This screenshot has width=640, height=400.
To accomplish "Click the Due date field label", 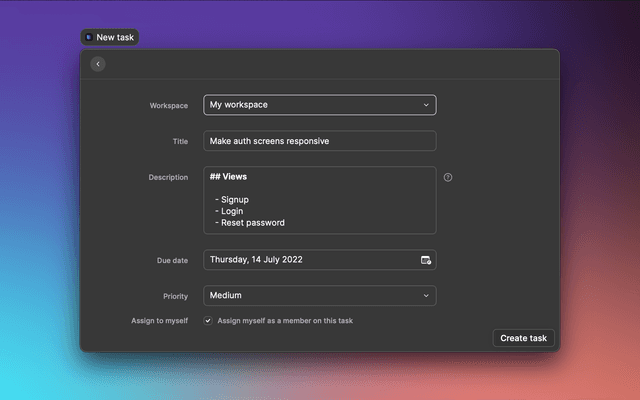I will (x=172, y=260).
